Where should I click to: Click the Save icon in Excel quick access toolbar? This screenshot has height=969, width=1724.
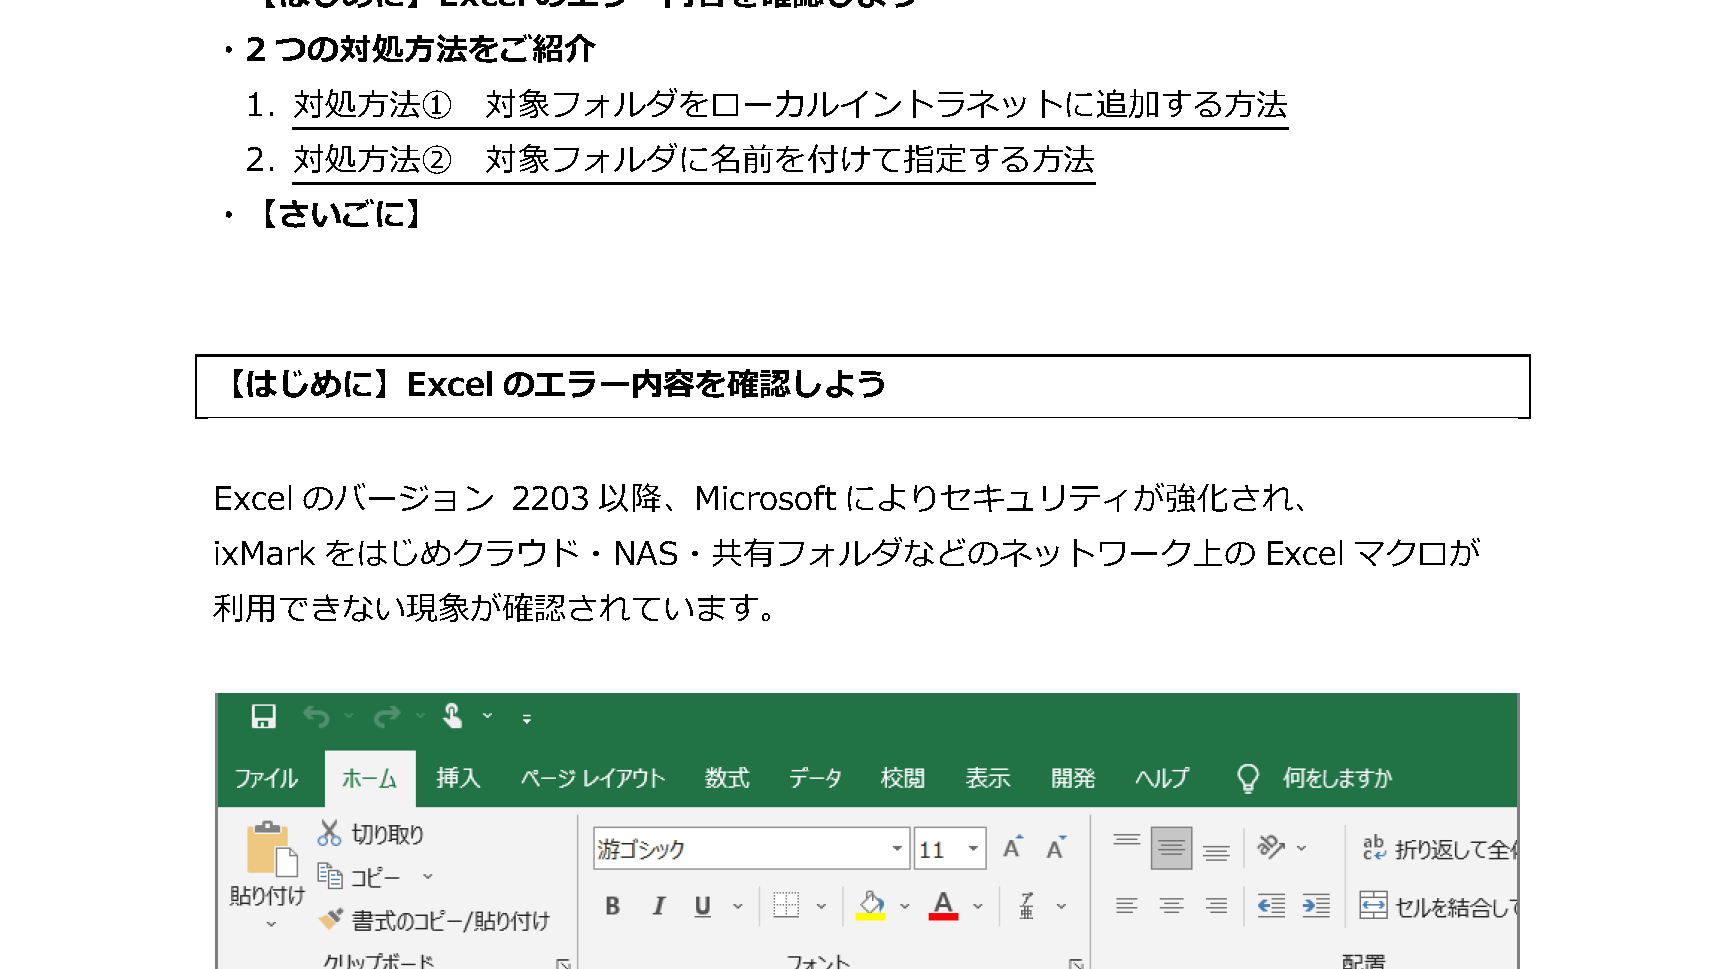tap(263, 716)
